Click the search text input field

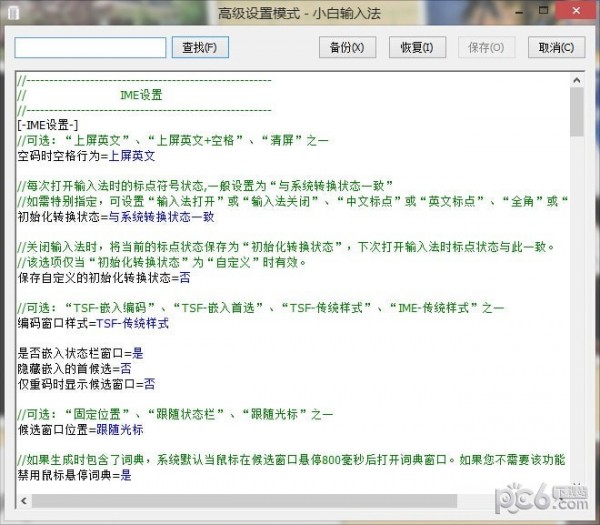[x=90, y=47]
